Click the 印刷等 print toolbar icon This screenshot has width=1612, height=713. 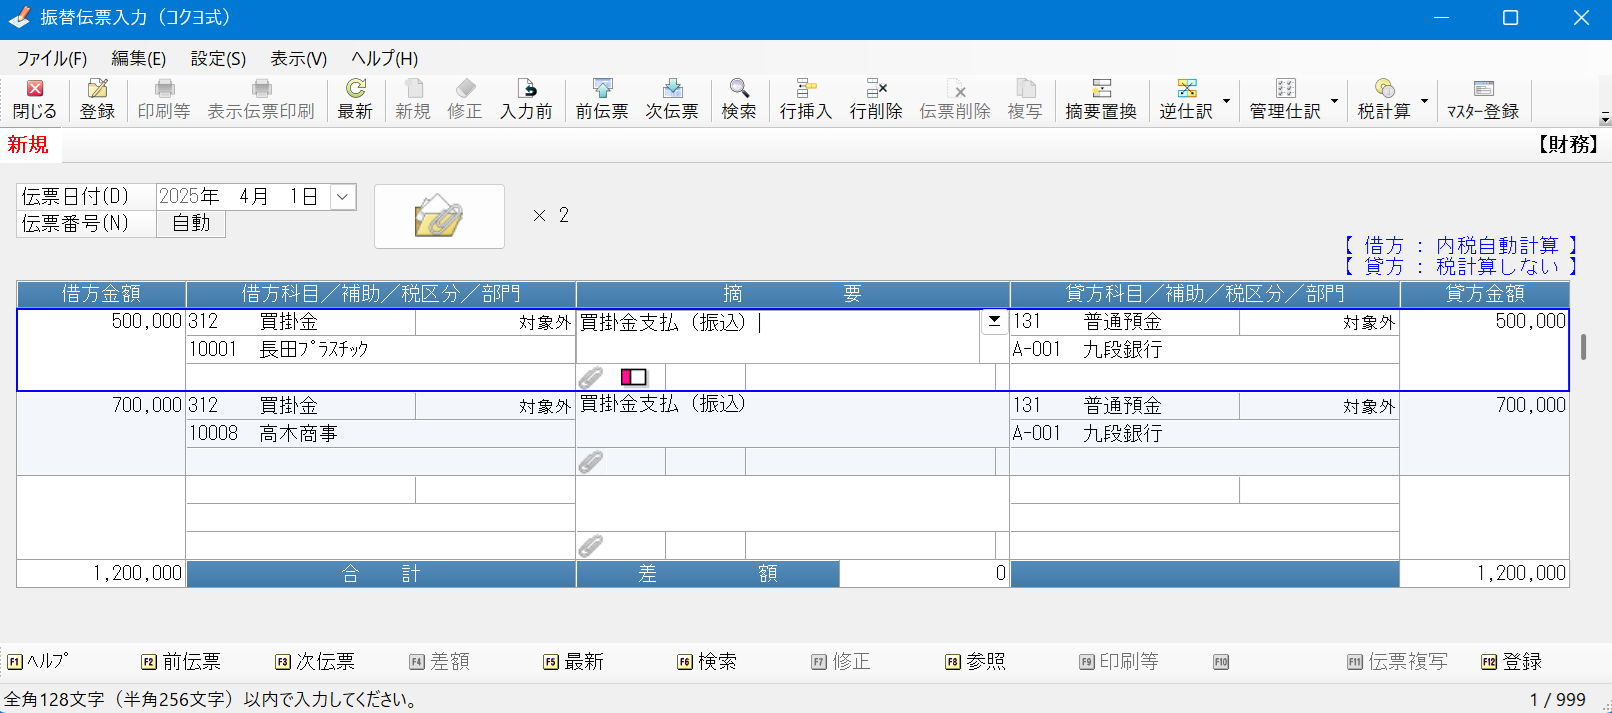[x=164, y=100]
